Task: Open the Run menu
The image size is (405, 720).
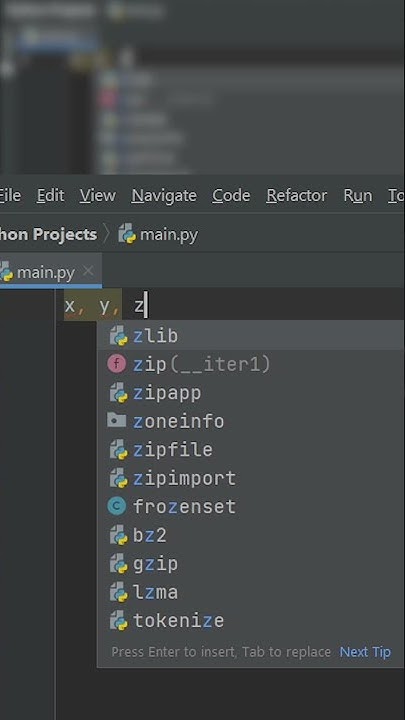Action: (358, 196)
